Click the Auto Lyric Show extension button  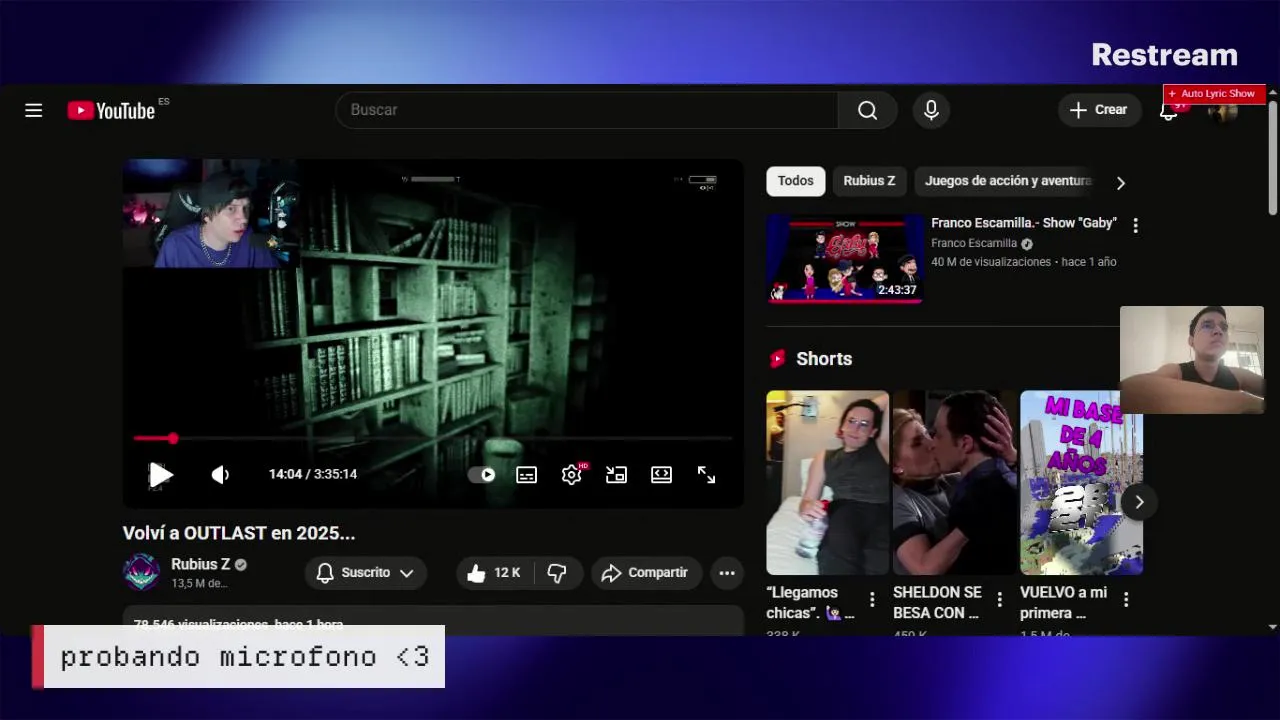pos(1214,94)
